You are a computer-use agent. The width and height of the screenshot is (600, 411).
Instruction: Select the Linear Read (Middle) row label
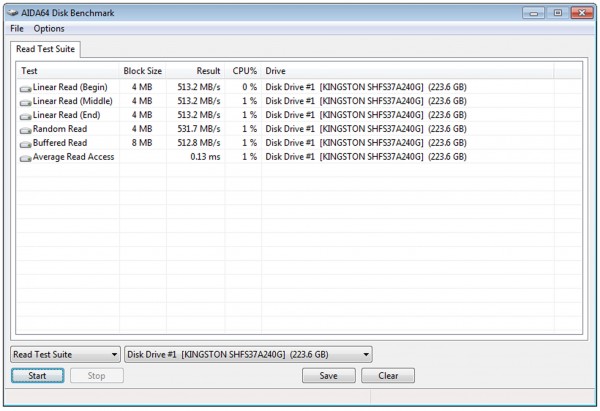(x=73, y=101)
